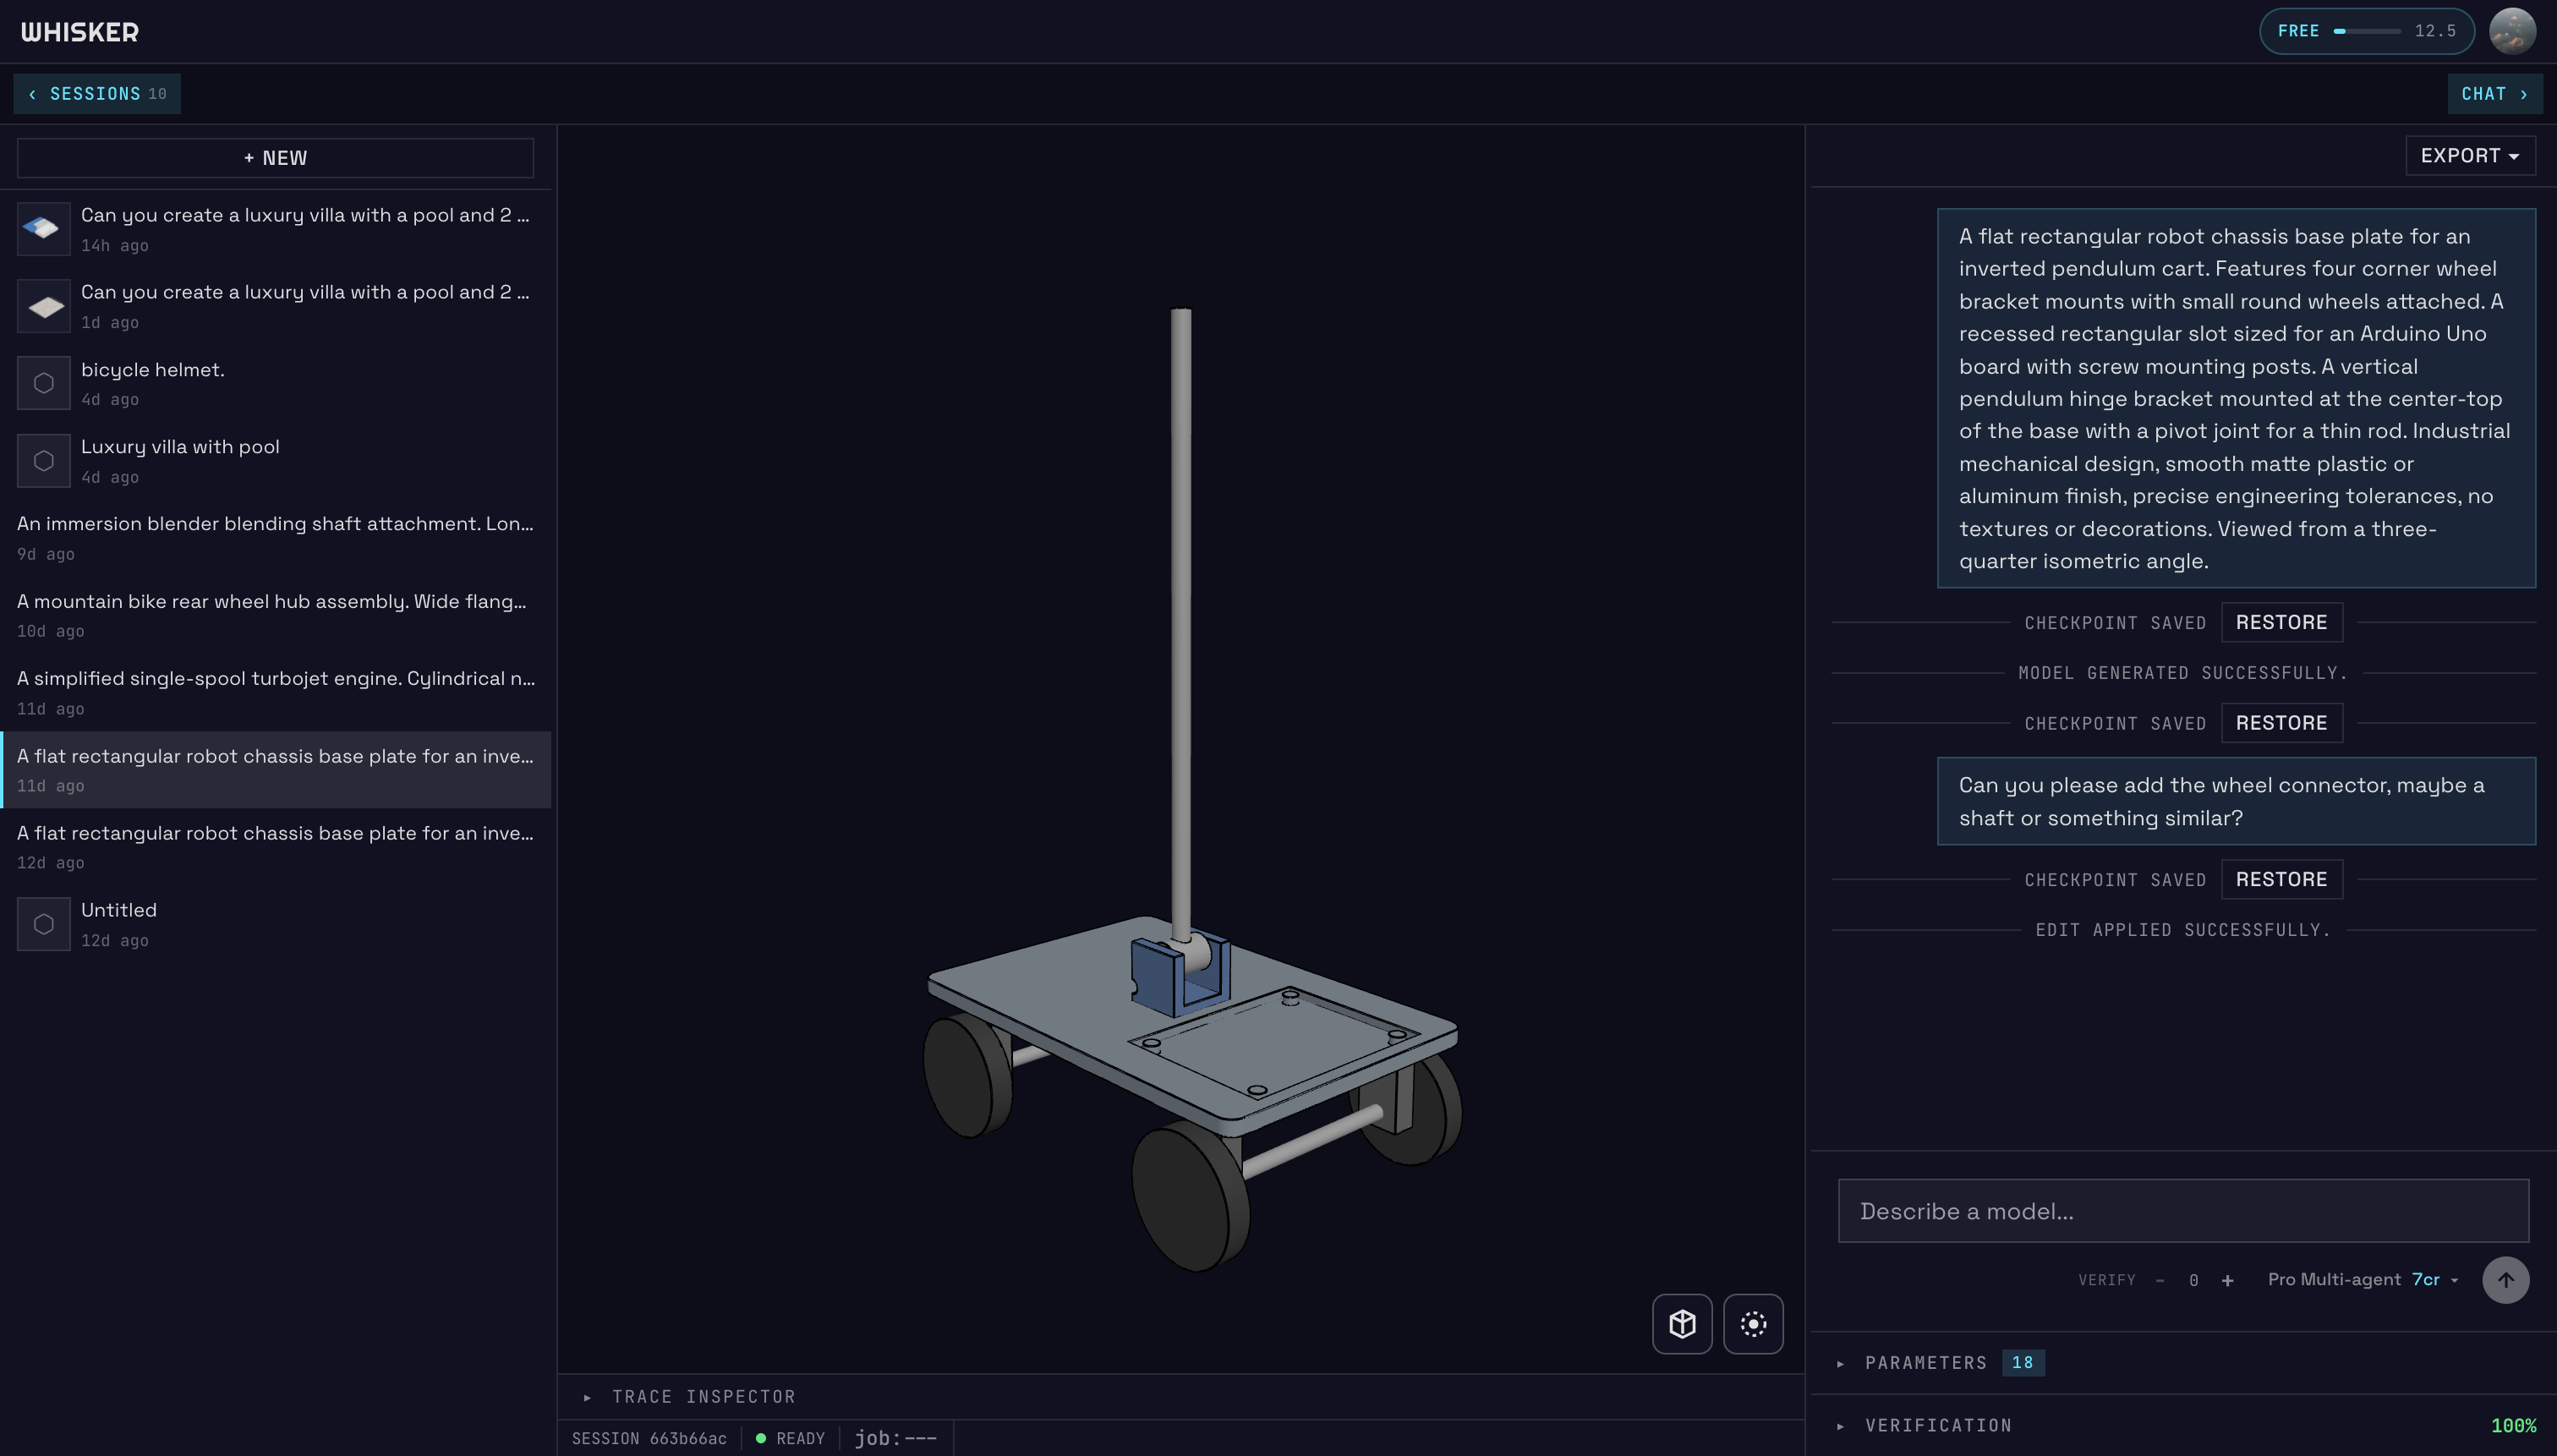Open the EXPORT dropdown
The width and height of the screenshot is (2557, 1456).
pyautogui.click(x=2469, y=155)
